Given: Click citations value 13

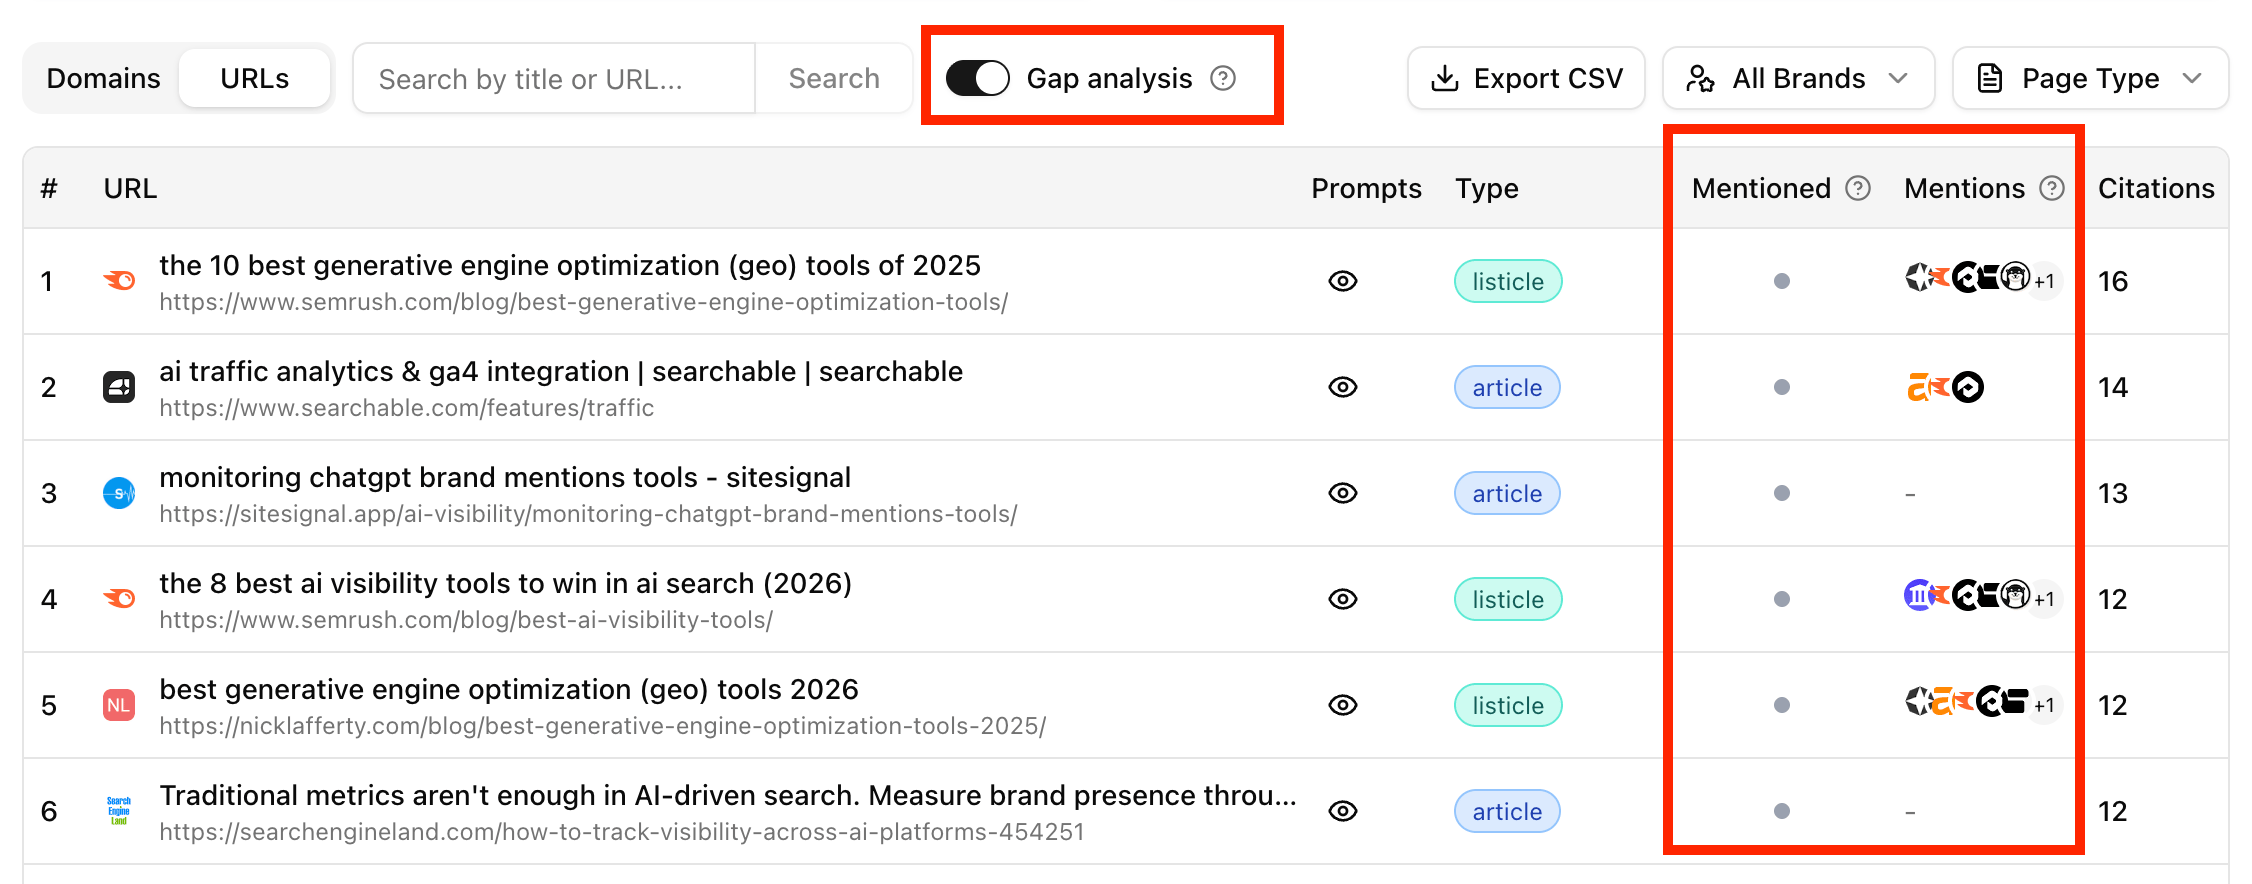Looking at the screenshot, I should [2113, 493].
